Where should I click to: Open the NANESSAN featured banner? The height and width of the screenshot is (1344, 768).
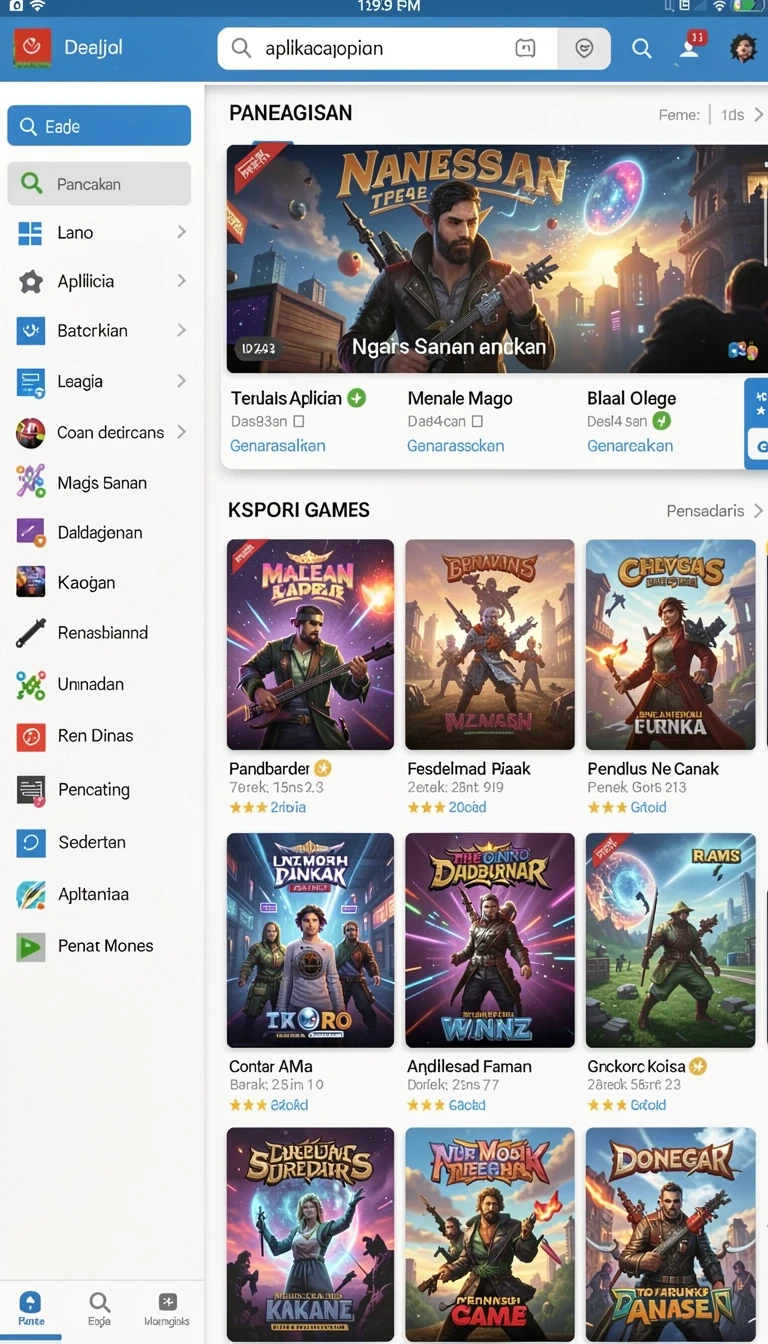tap(497, 259)
